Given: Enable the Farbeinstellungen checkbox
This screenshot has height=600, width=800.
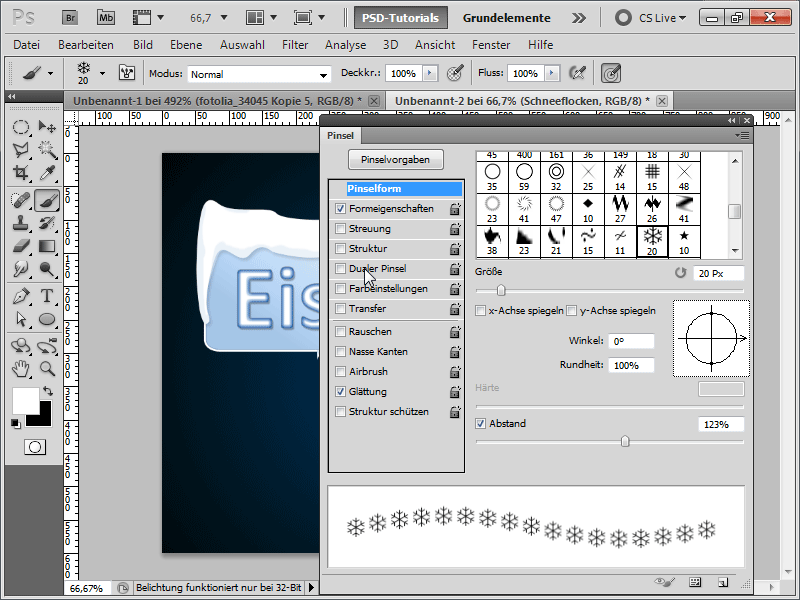Looking at the screenshot, I should 340,289.
